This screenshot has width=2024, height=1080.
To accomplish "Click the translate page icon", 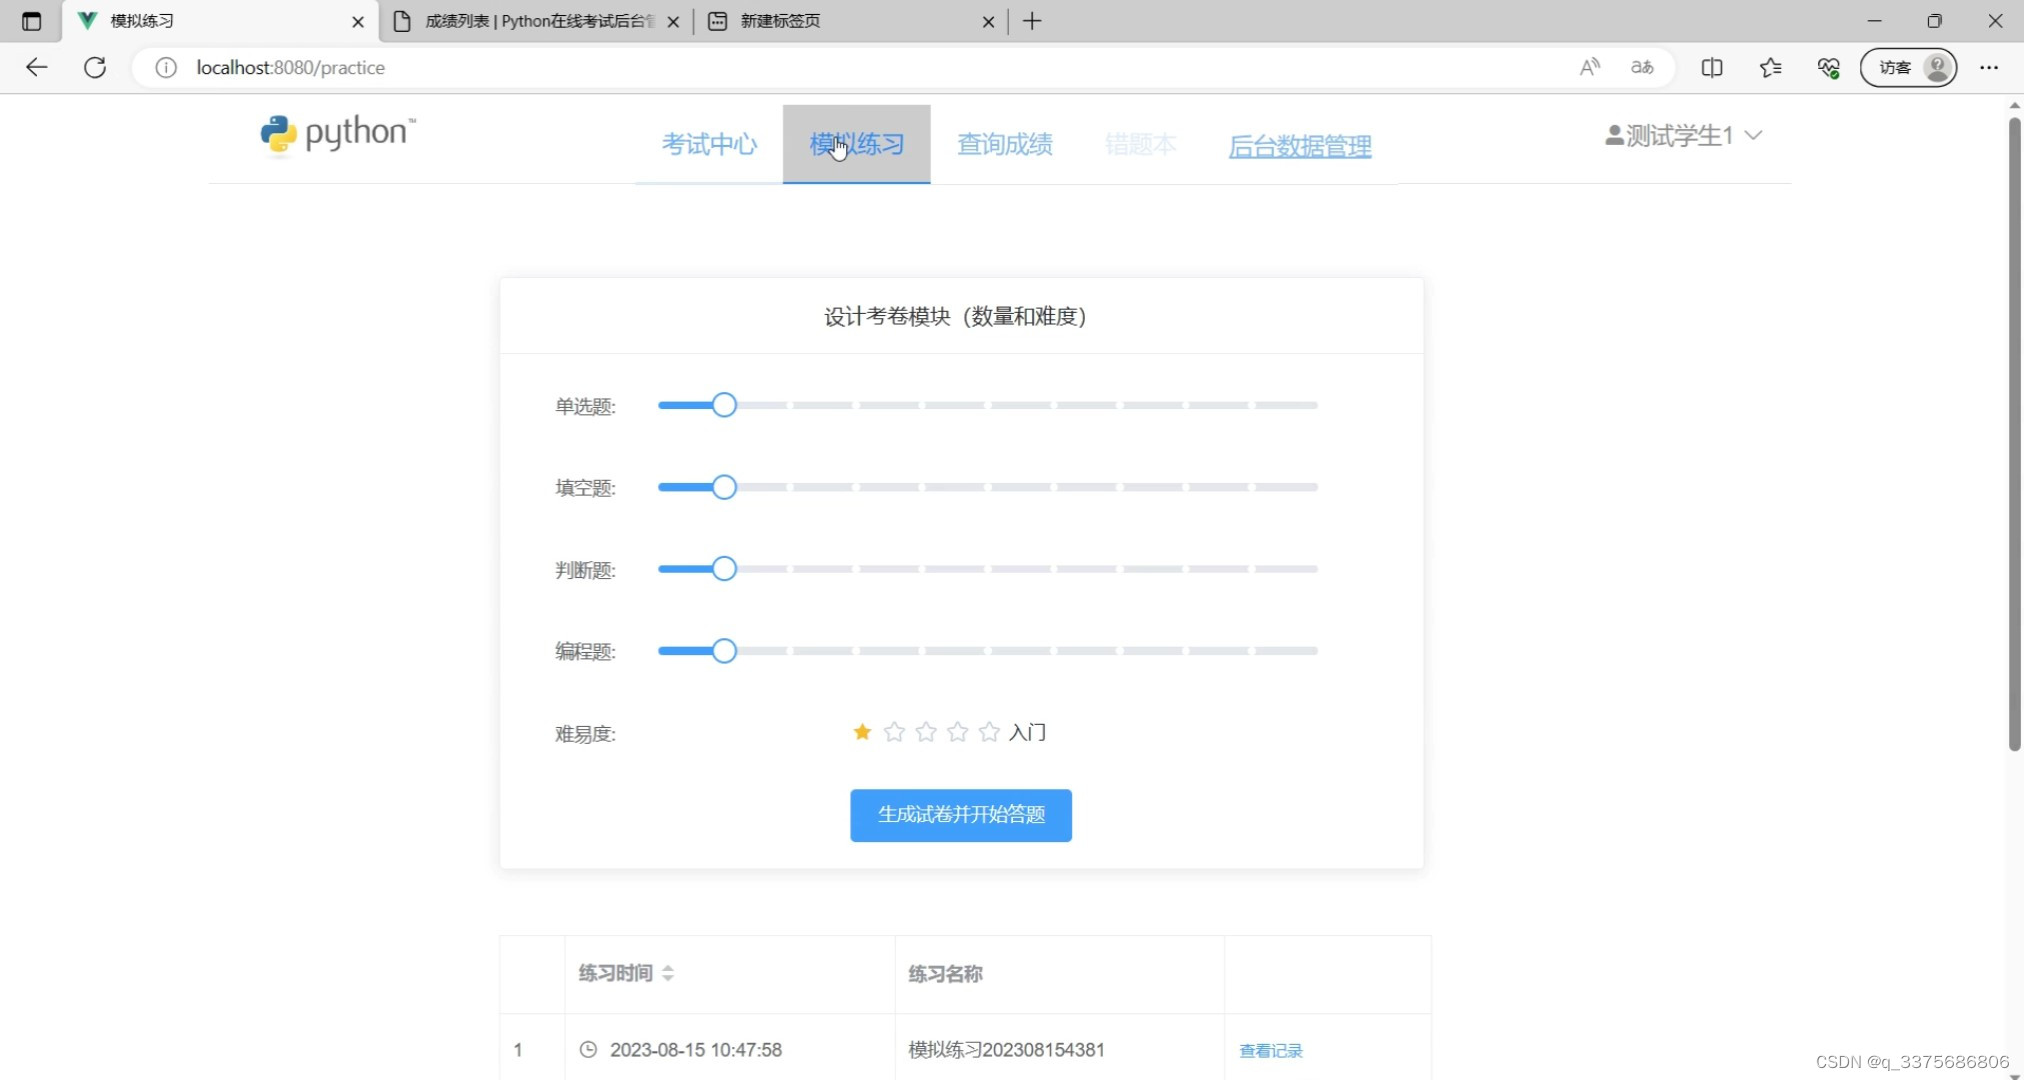I will (1642, 67).
